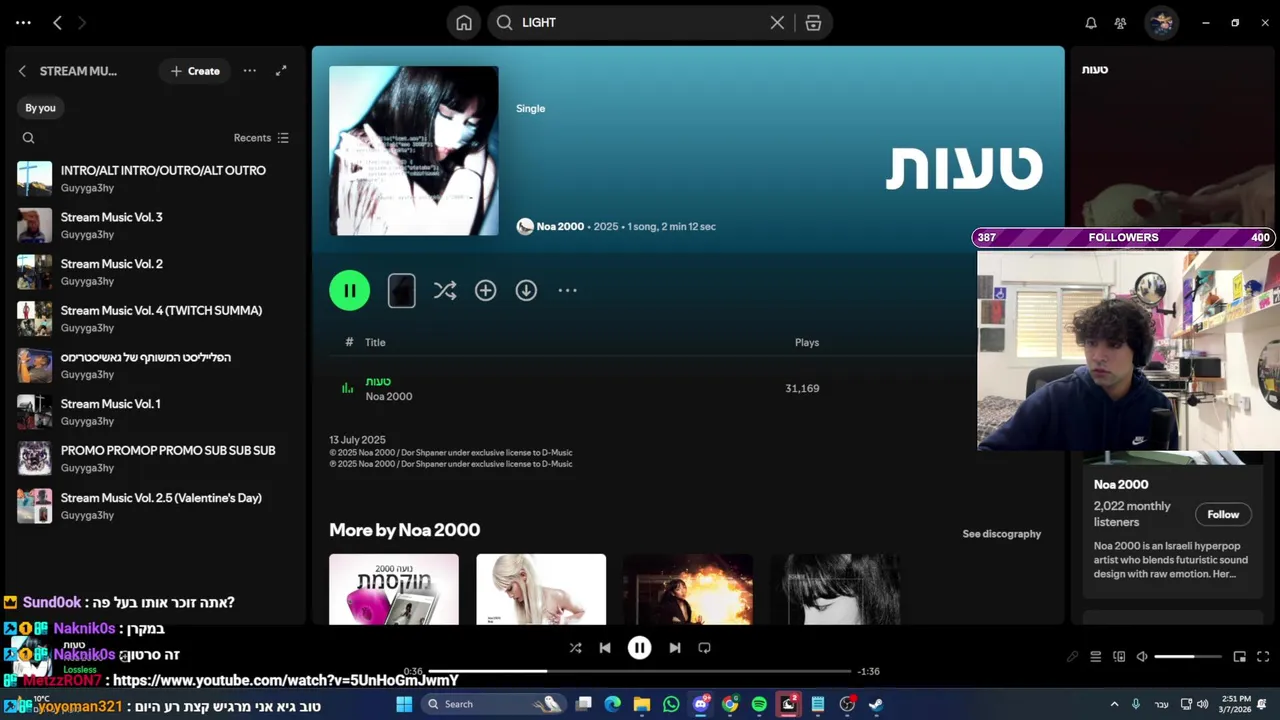Open Windows Start menu
1280x720 pixels.
pyautogui.click(x=404, y=704)
